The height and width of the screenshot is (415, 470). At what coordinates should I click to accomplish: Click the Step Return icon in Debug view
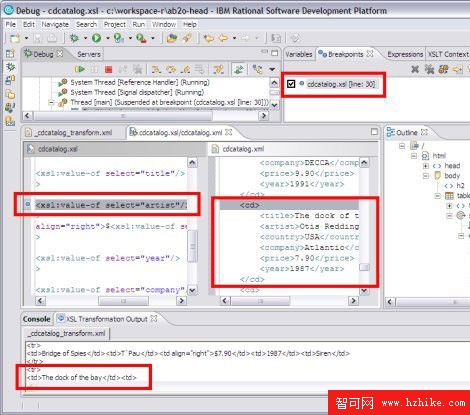[x=185, y=69]
